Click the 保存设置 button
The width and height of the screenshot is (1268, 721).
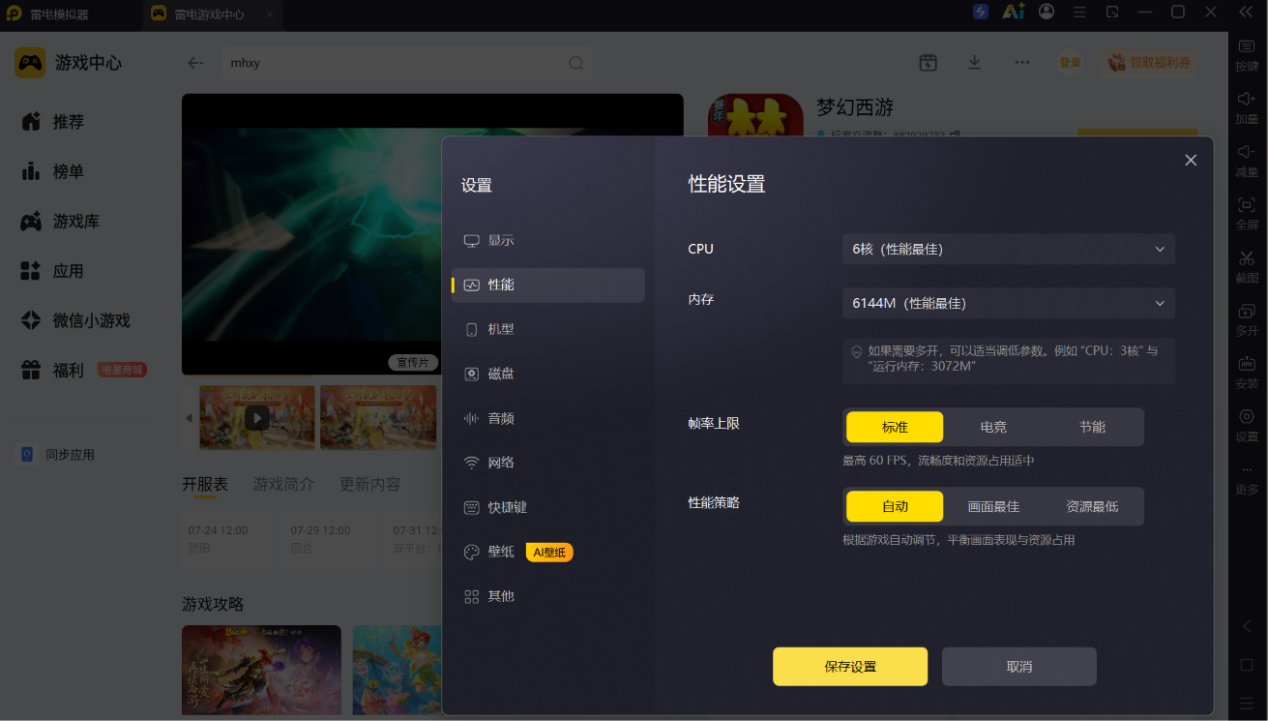pos(850,667)
